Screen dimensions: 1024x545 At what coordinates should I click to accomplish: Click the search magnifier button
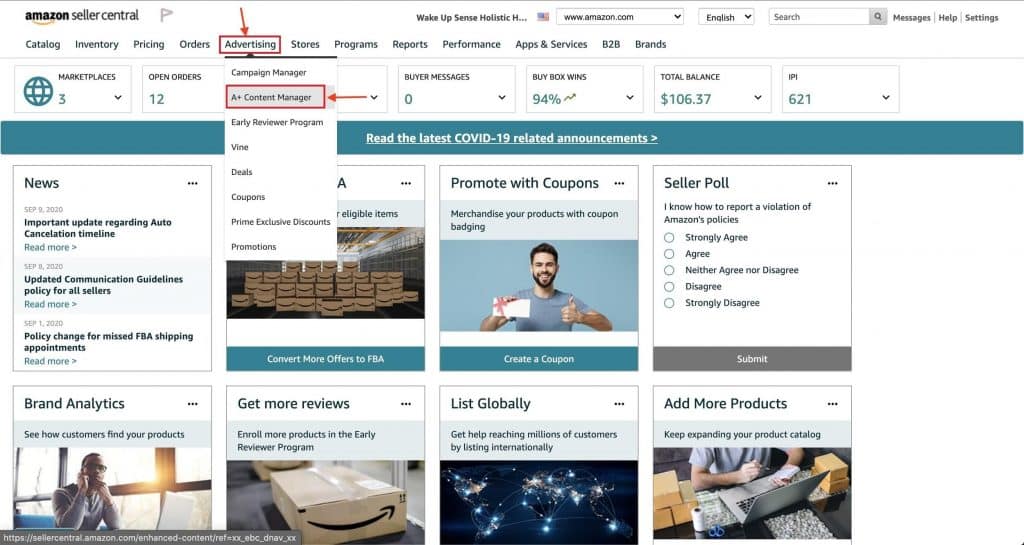point(878,17)
